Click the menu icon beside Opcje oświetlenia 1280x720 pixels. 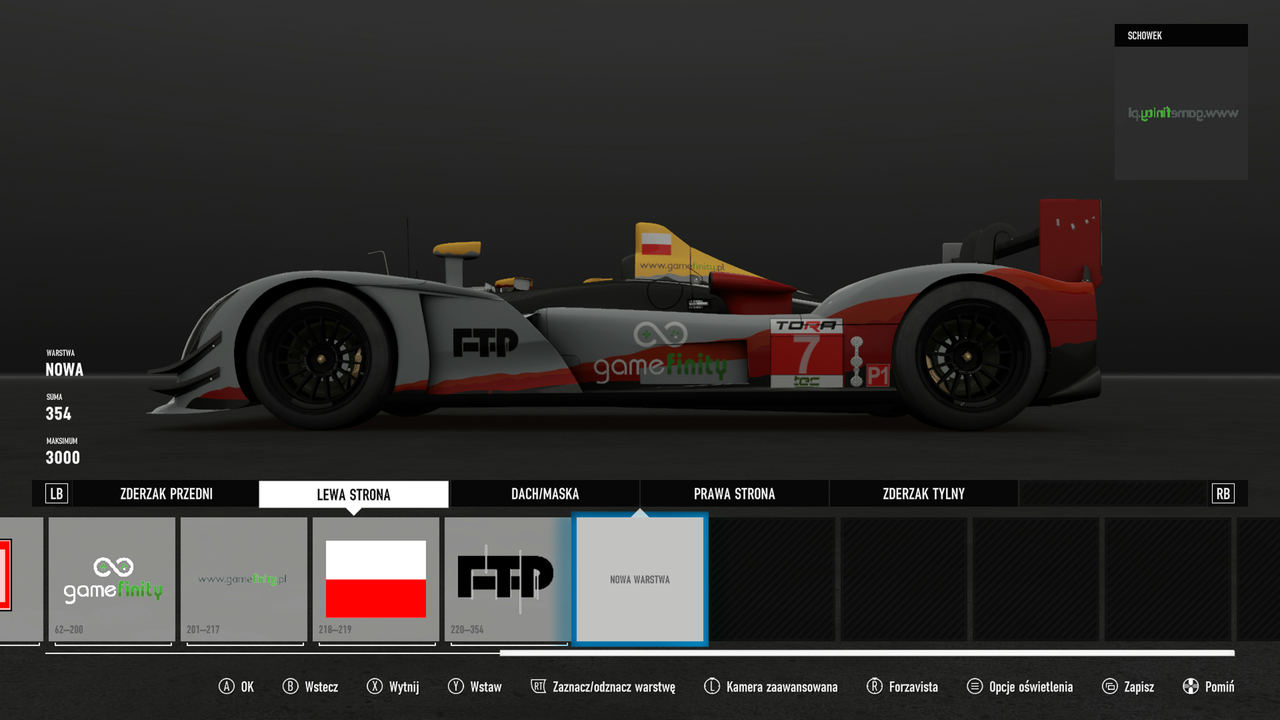click(975, 687)
